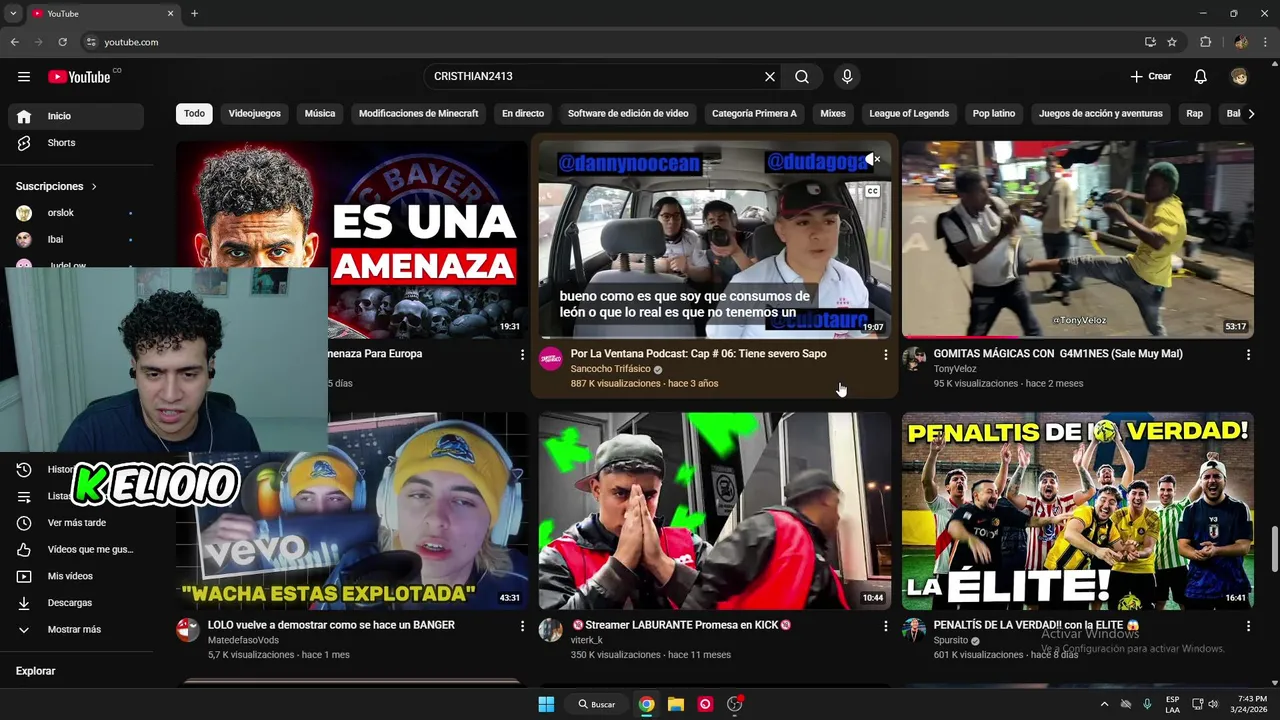Open Descargas in the sidebar
1280x720 pixels.
(x=76, y=603)
